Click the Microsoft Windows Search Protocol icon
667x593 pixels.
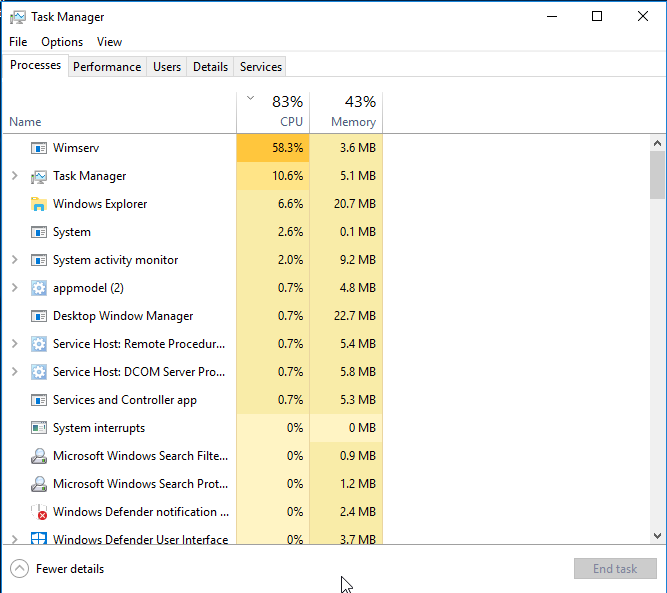pyautogui.click(x=39, y=484)
